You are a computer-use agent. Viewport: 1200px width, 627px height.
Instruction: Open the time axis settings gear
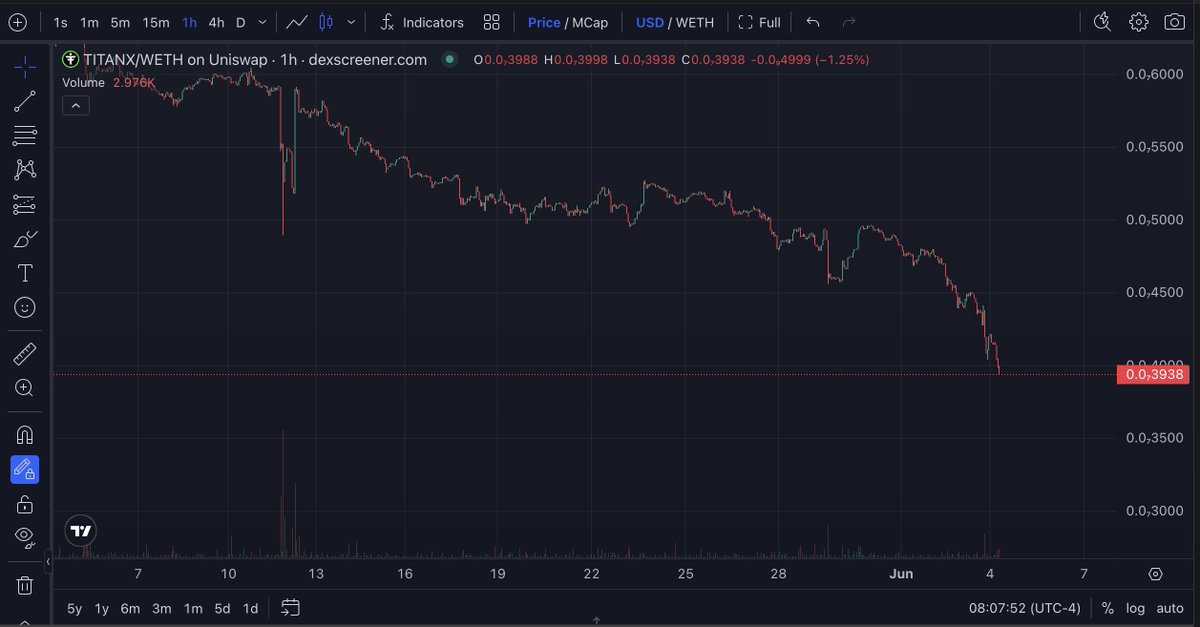1155,574
